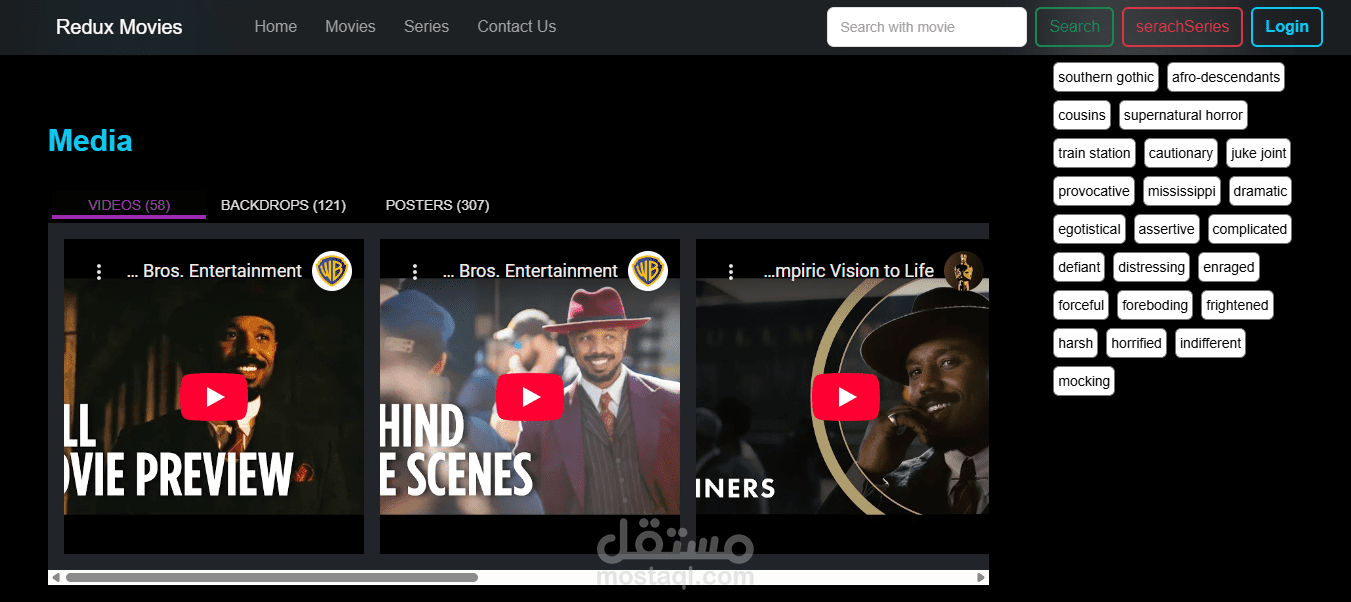The height and width of the screenshot is (602, 1351).
Task: Select the forceful keyword tag
Action: (x=1081, y=305)
